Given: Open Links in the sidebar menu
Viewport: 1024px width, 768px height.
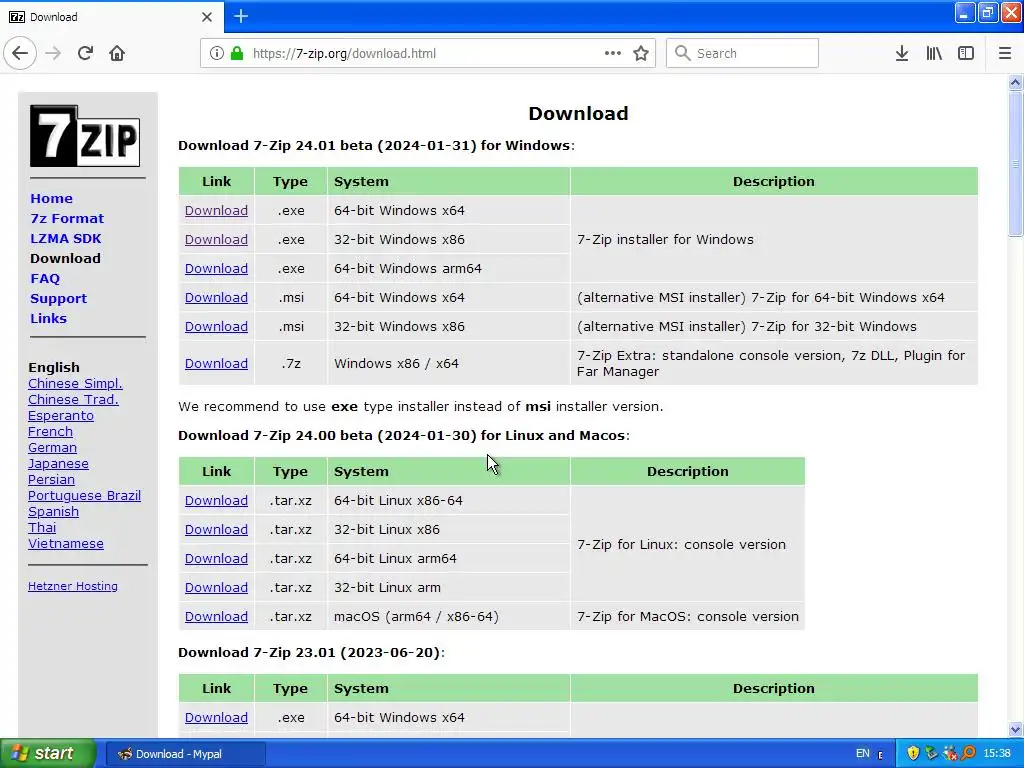Looking at the screenshot, I should tap(48, 318).
